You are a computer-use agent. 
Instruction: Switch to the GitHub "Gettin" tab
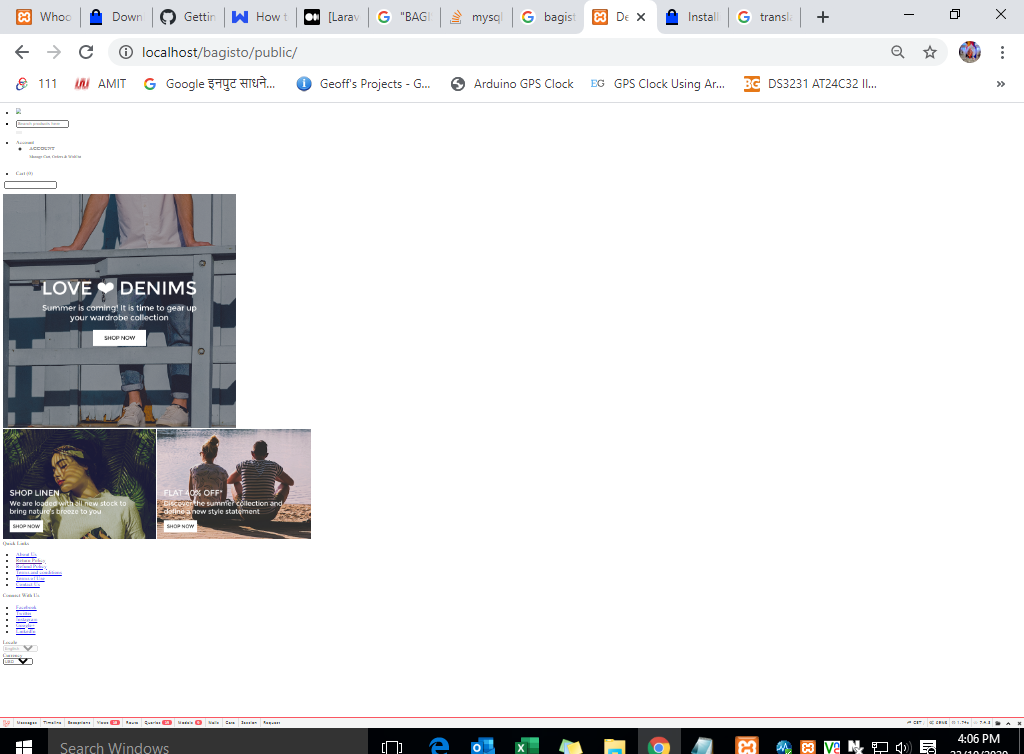pos(188,17)
